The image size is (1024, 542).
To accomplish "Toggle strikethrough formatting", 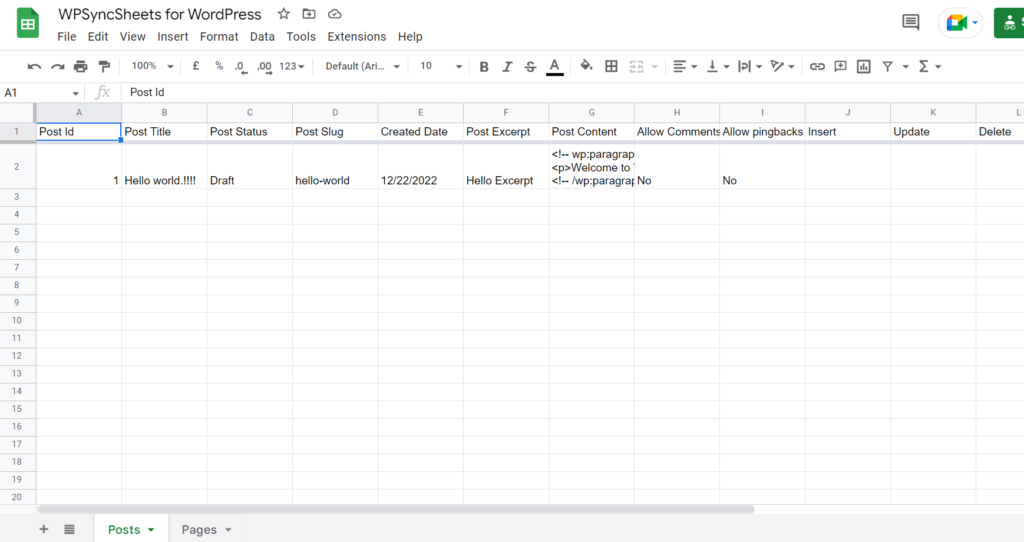I will [x=530, y=66].
